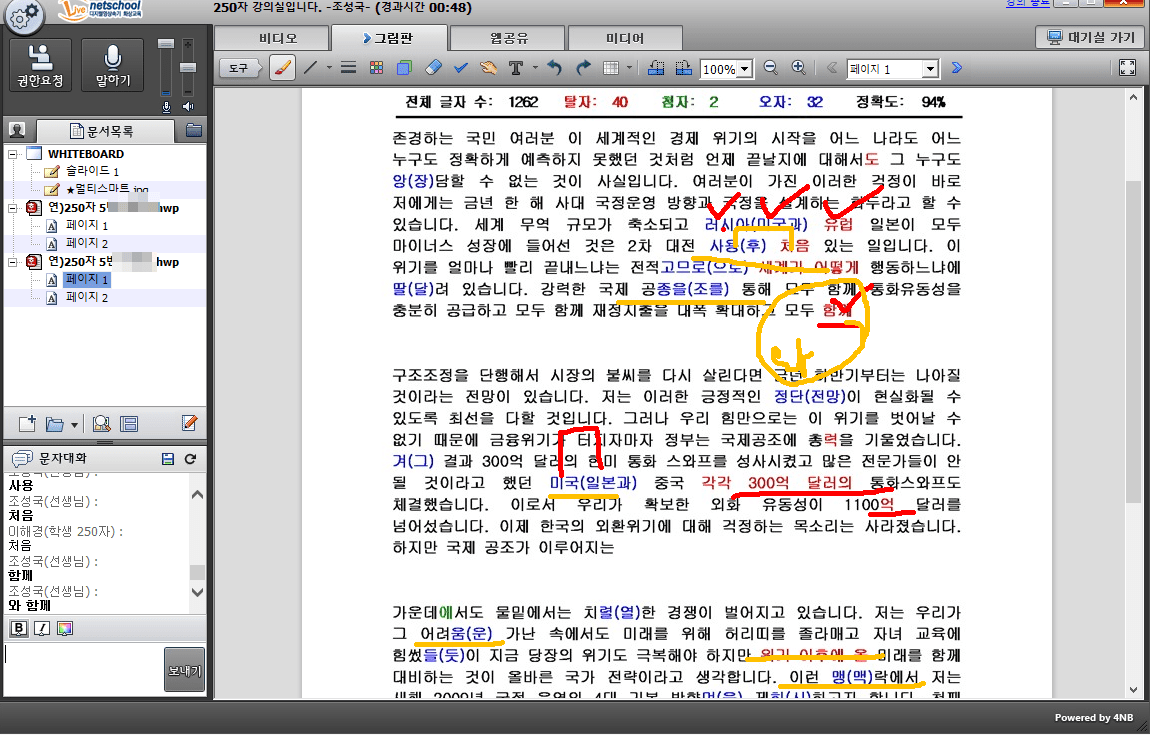This screenshot has height=735, width=1150.
Task: Click the undo arrow in toolbar
Action: point(555,69)
